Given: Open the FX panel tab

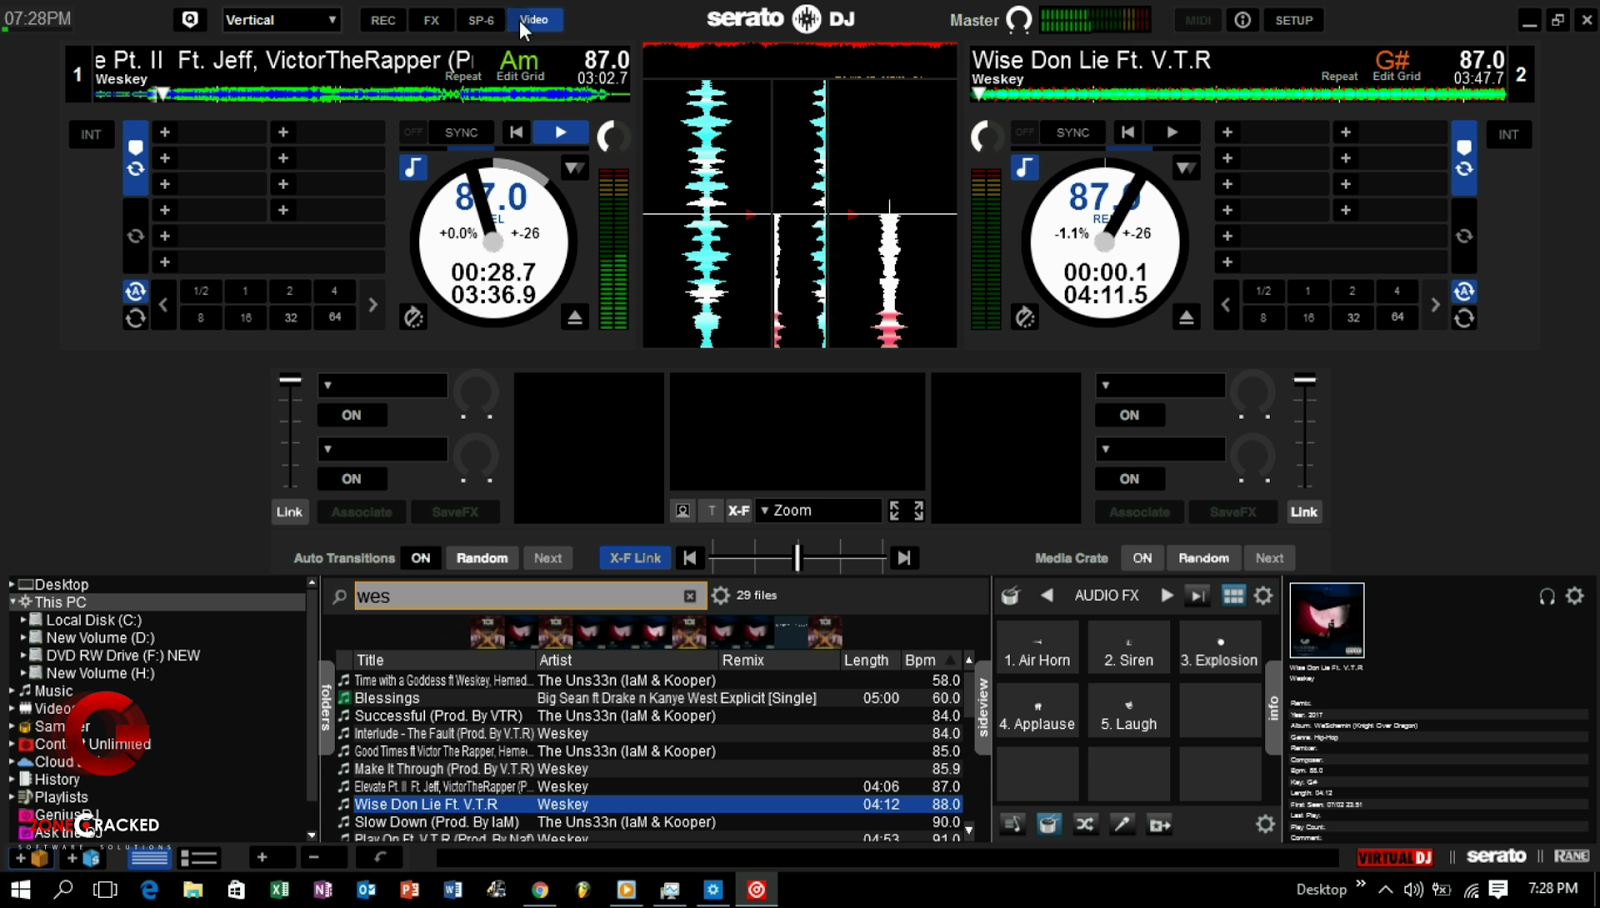Looking at the screenshot, I should 431,20.
